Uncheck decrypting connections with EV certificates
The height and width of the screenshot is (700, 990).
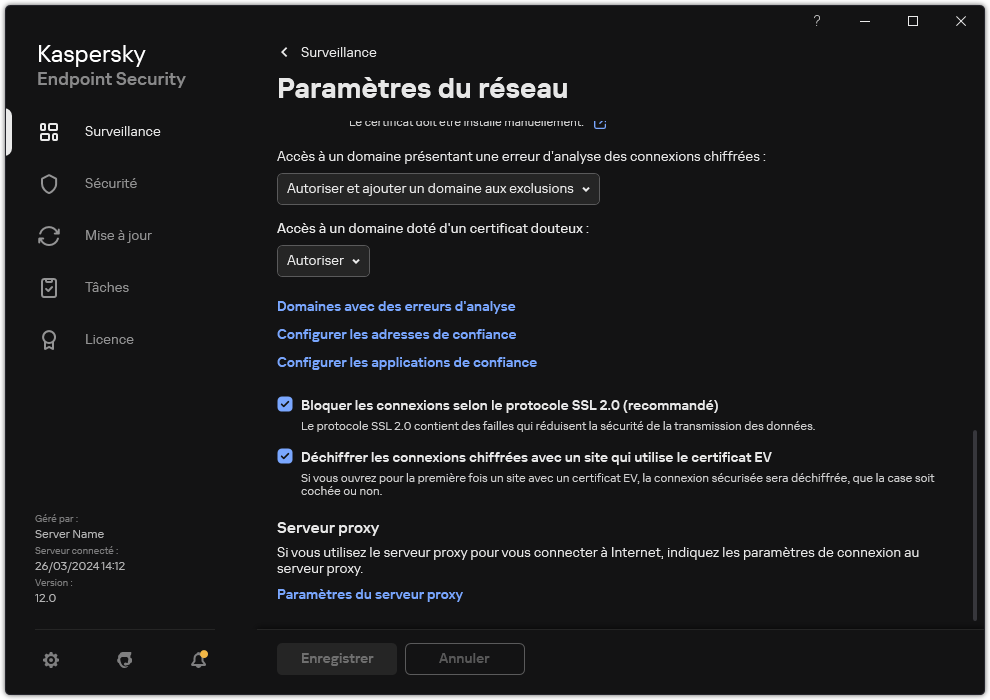pyautogui.click(x=284, y=458)
